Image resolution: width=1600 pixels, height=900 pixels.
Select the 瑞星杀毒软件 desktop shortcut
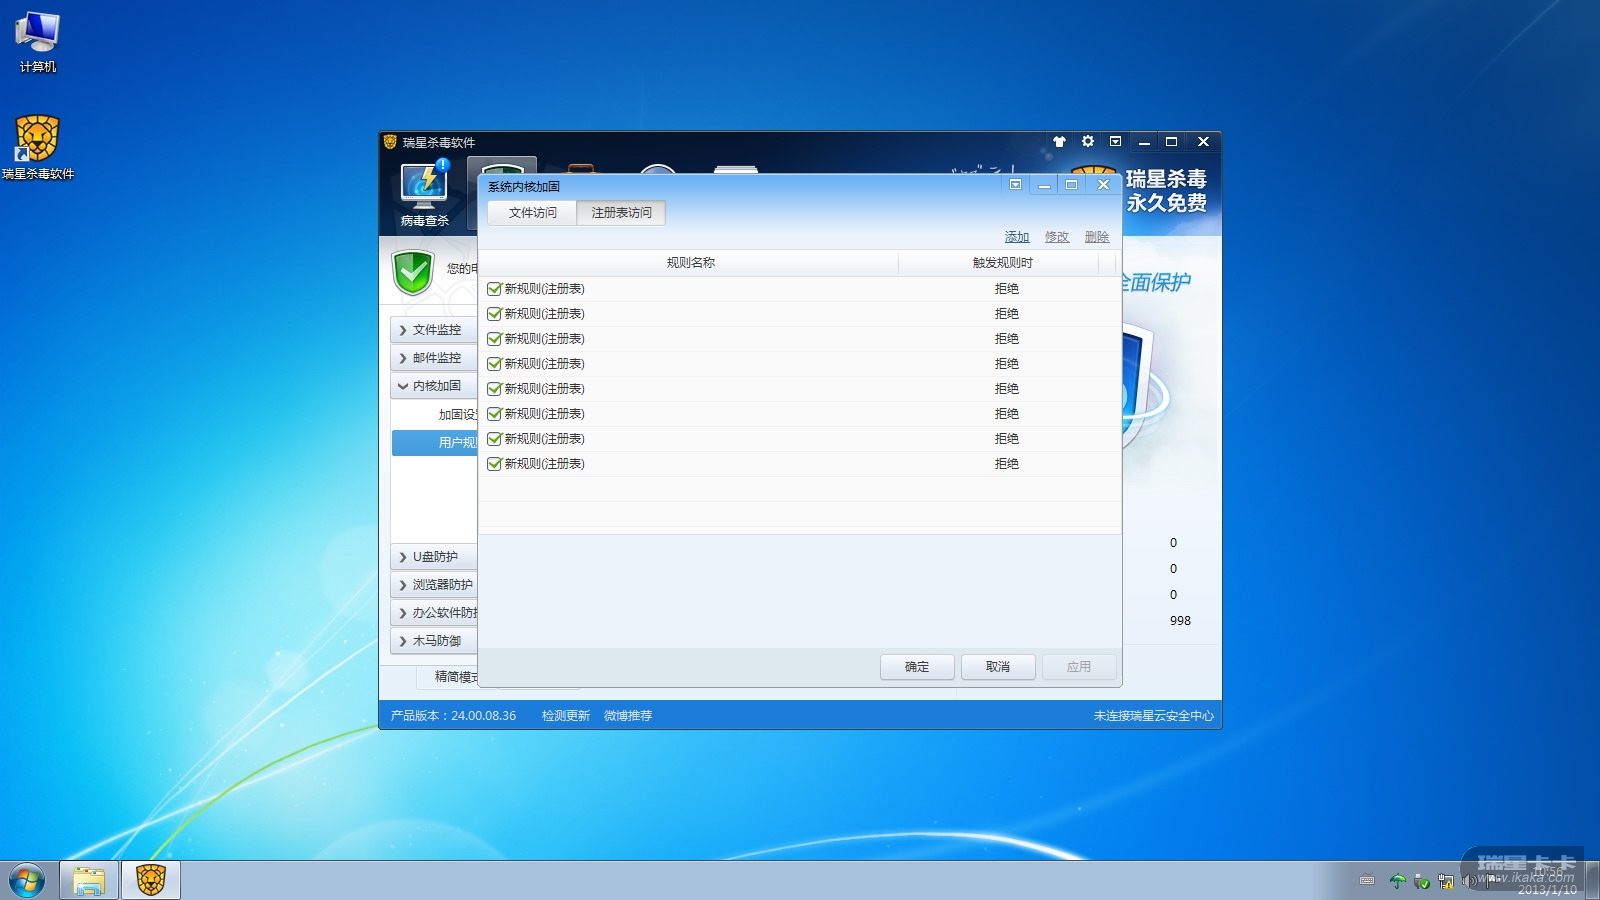point(38,147)
